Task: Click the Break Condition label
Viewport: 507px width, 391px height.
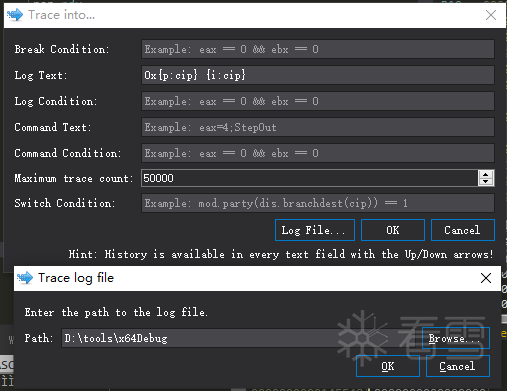Action: (x=62, y=49)
